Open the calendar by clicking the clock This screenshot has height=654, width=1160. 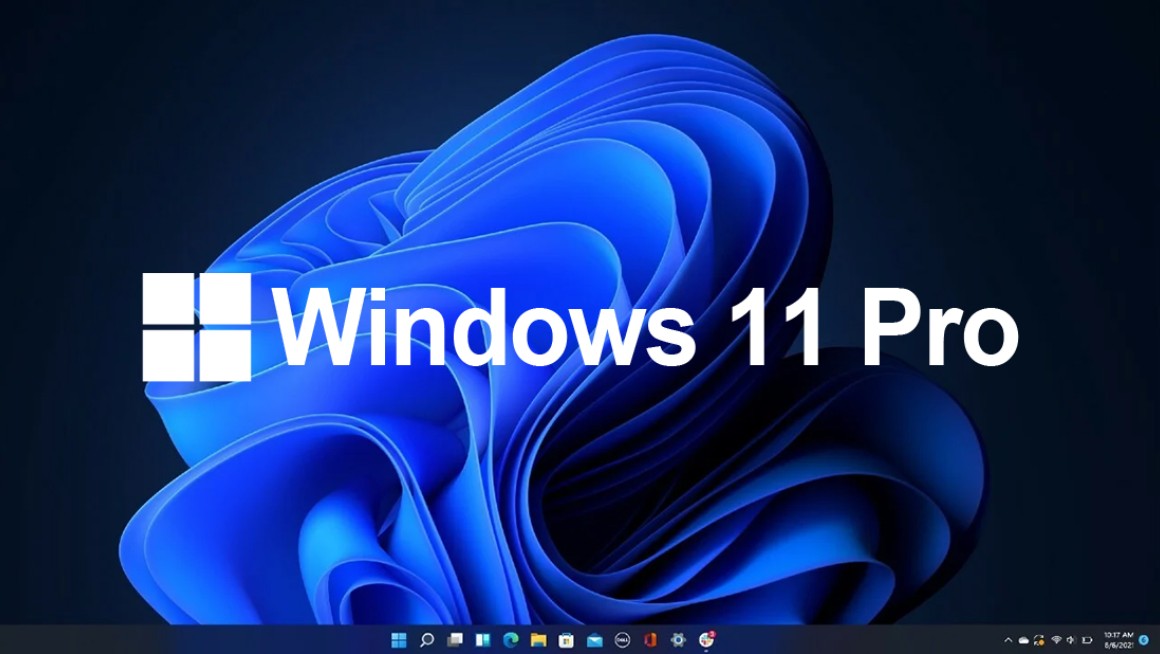pyautogui.click(x=1118, y=640)
